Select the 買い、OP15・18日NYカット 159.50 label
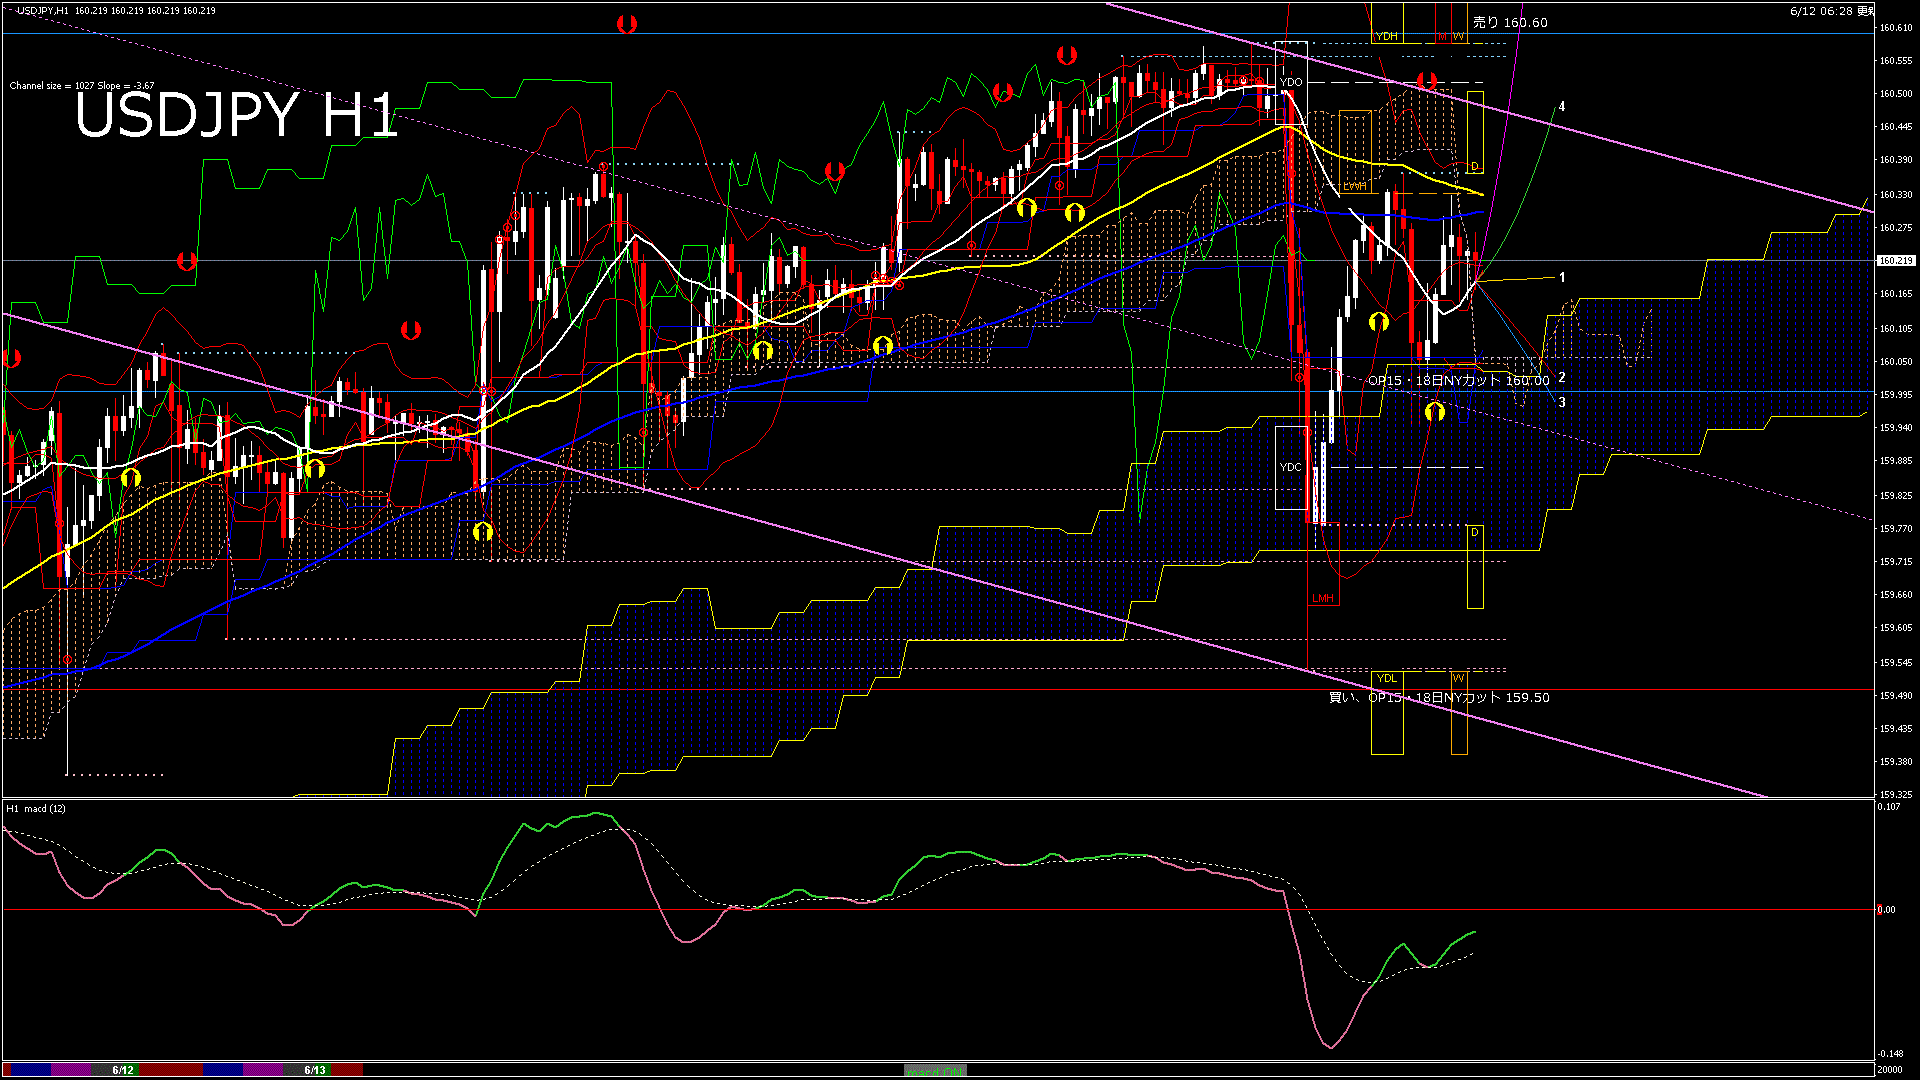Viewport: 1920px width, 1080px height. point(1439,697)
